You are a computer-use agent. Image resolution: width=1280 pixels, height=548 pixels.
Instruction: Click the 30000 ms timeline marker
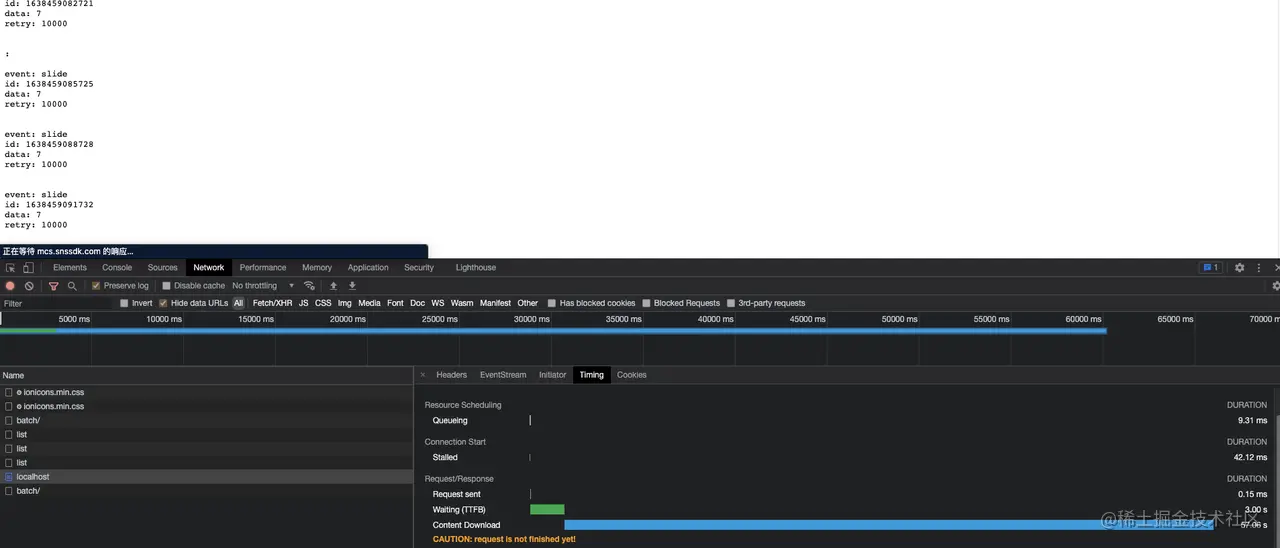point(531,319)
